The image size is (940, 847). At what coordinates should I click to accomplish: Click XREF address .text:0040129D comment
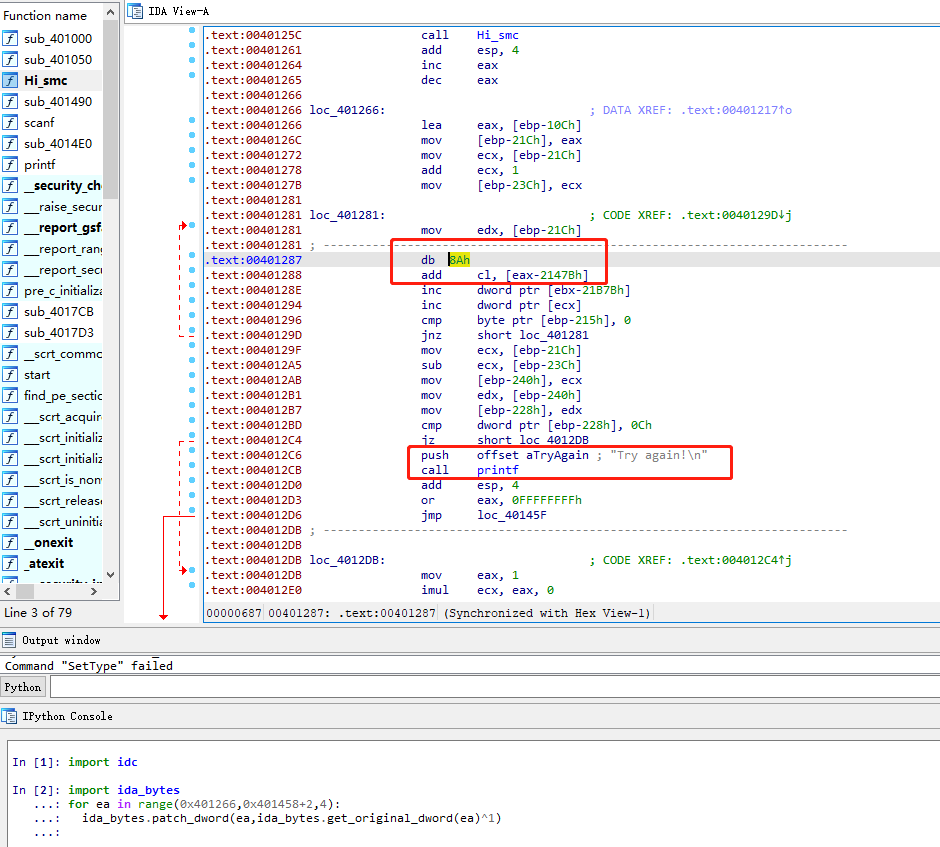736,215
